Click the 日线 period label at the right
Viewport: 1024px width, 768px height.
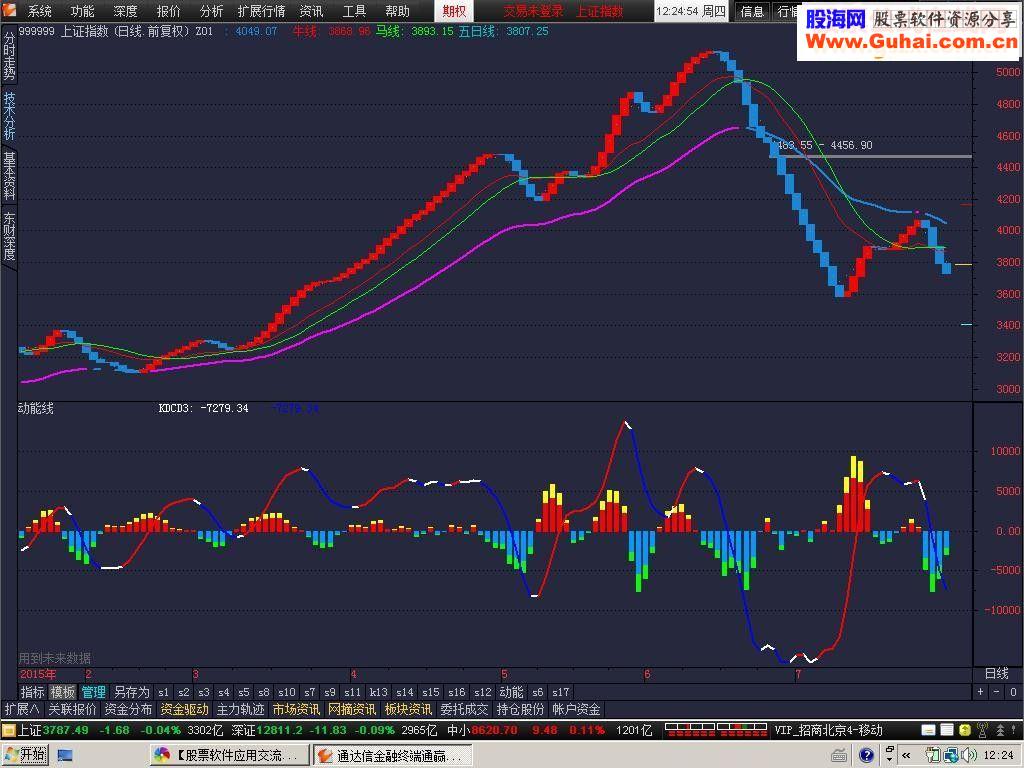click(x=997, y=673)
